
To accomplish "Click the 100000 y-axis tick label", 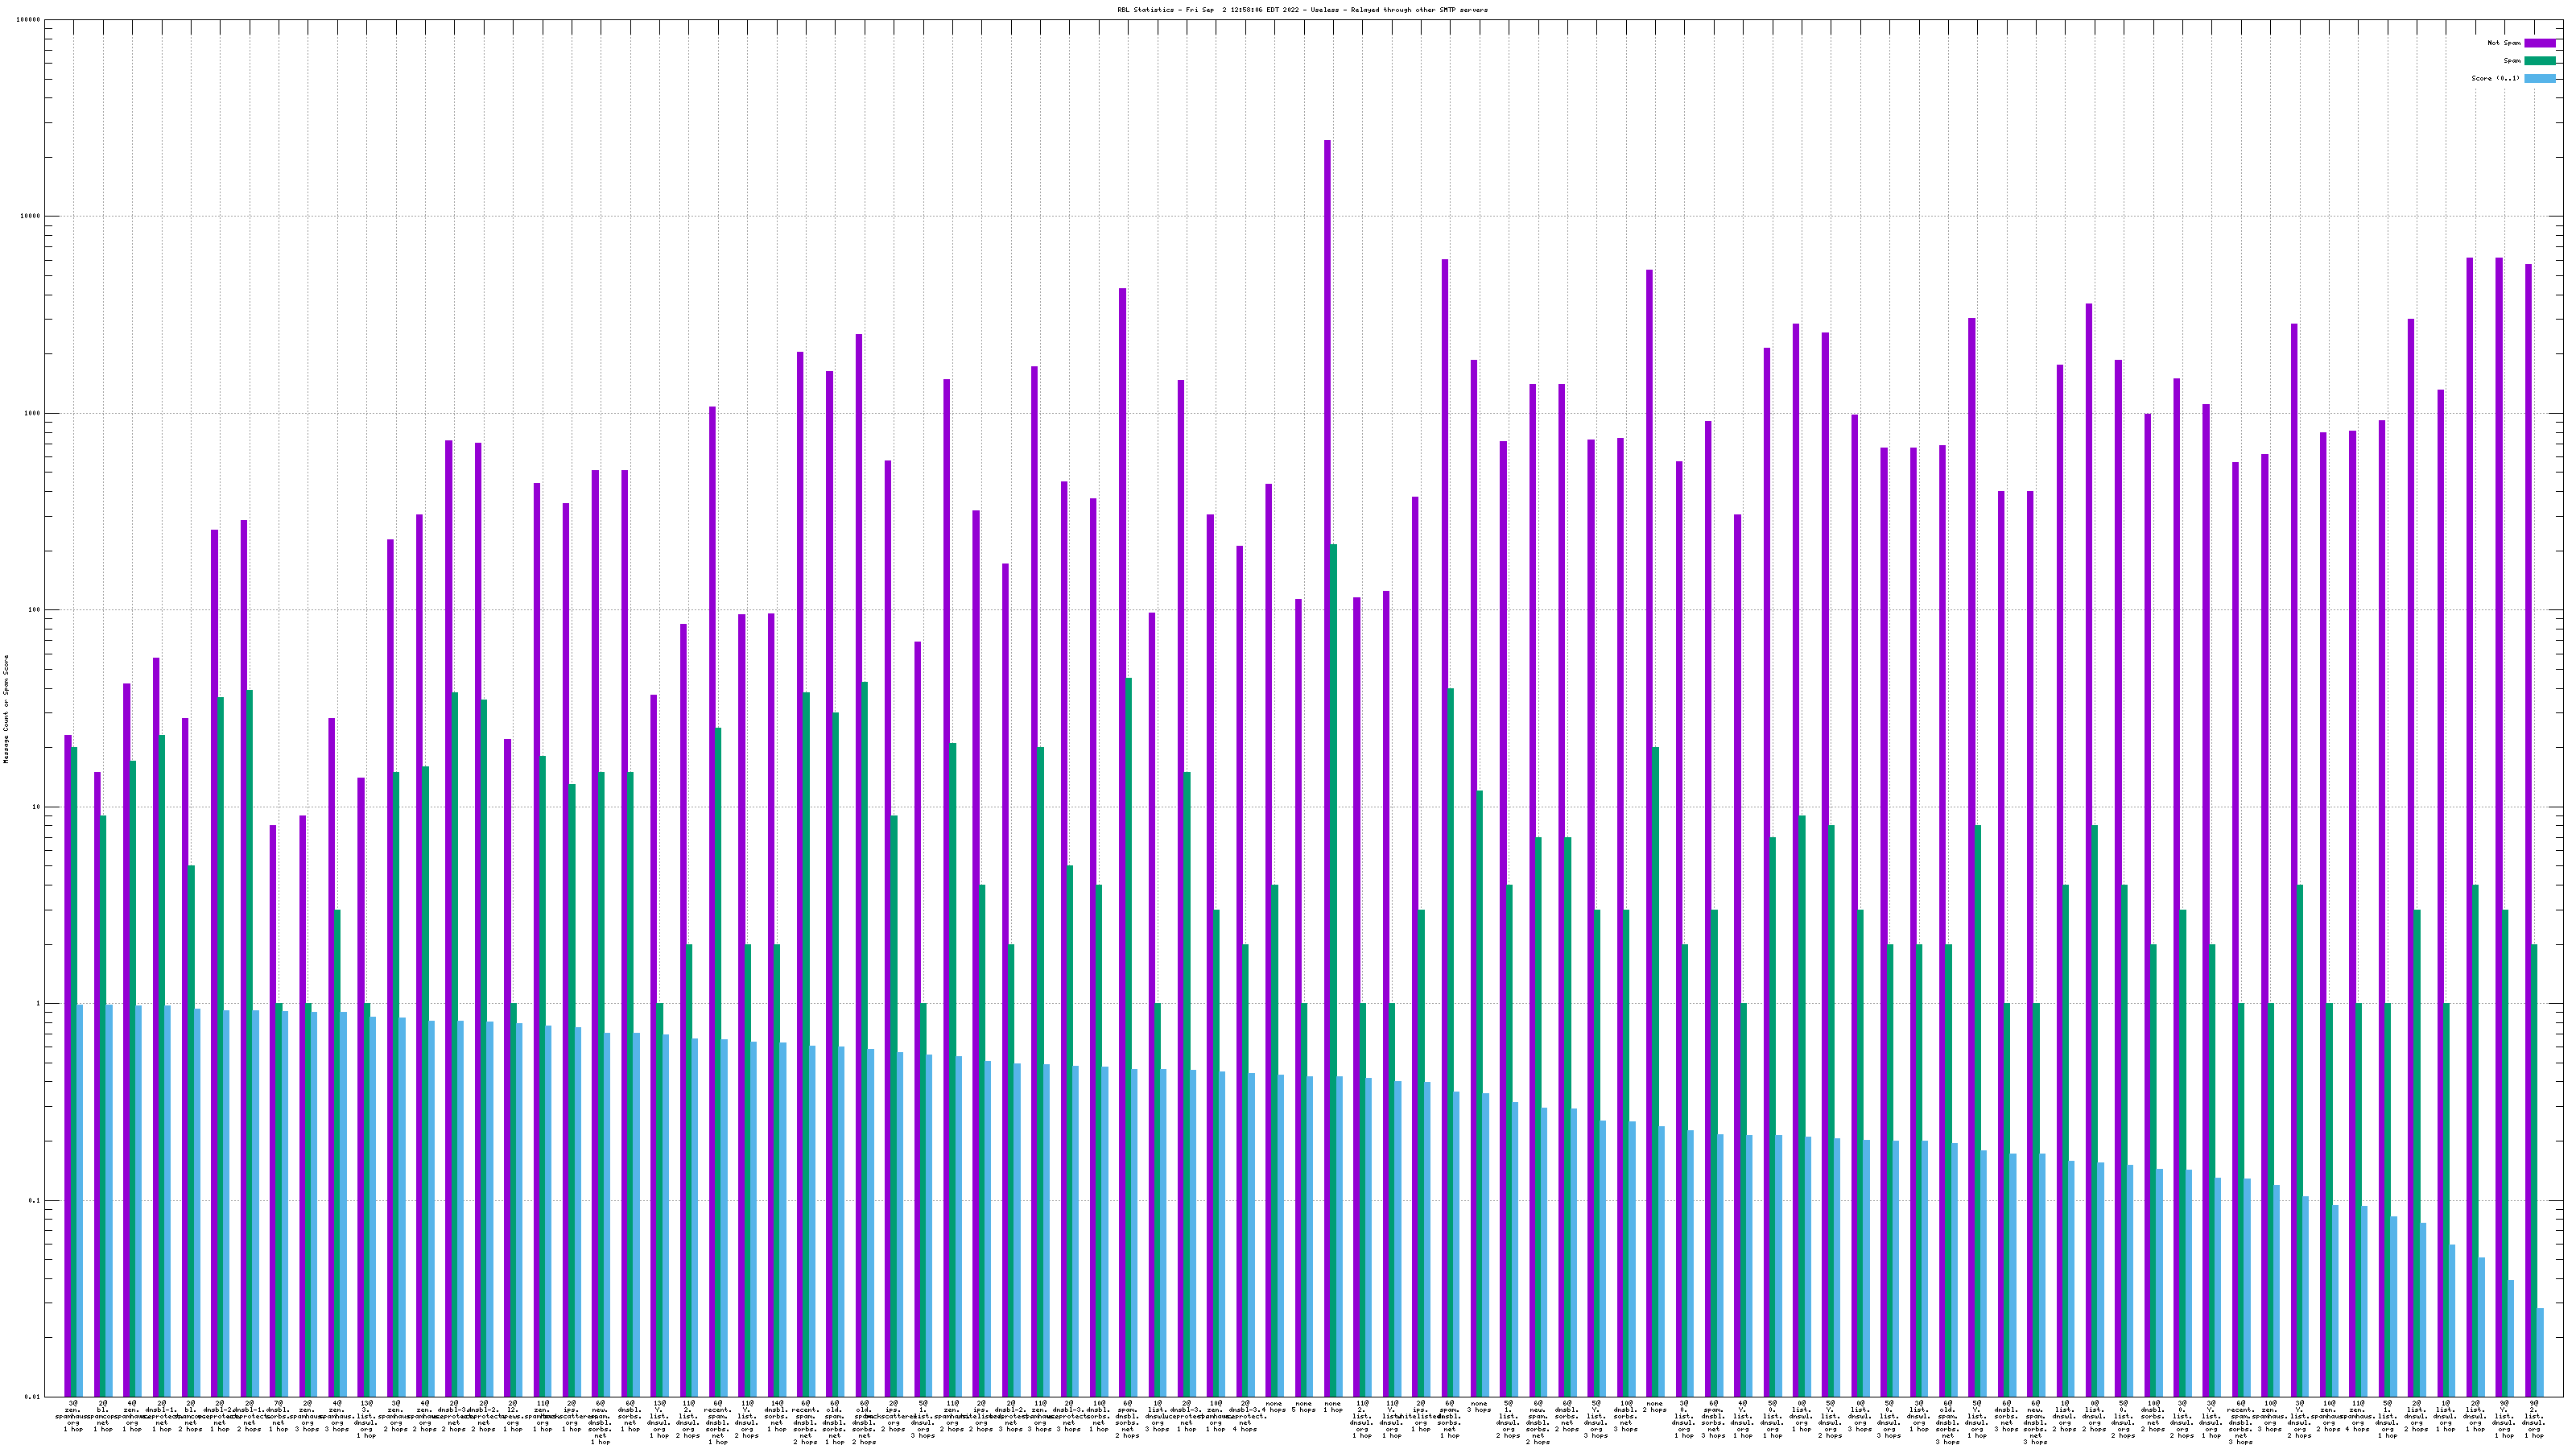I will click(29, 20).
